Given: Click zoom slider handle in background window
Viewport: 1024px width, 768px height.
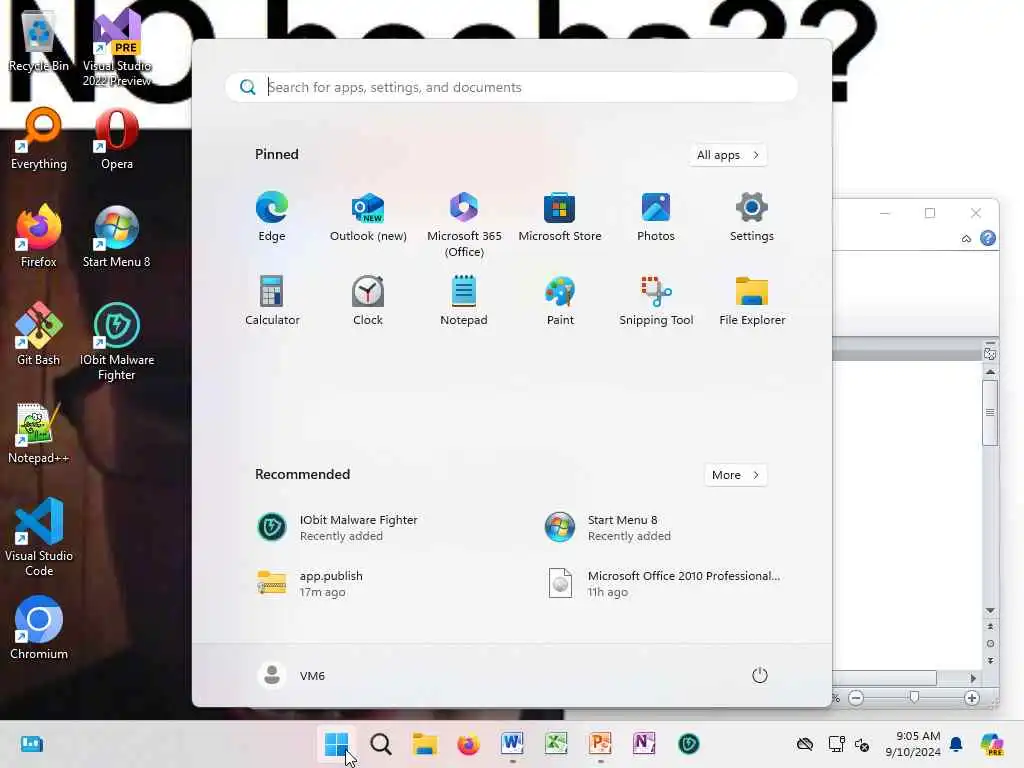Looking at the screenshot, I should [x=914, y=697].
